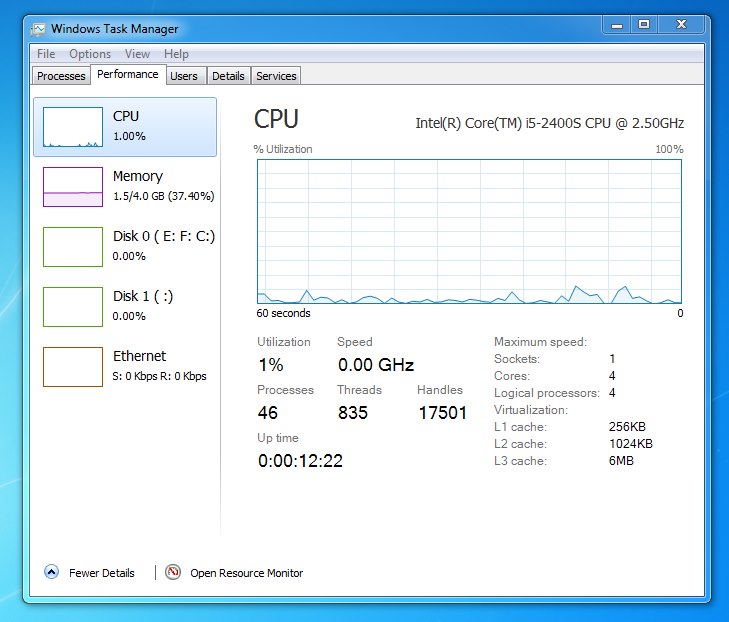Select the Memory mini graph thumbnail
This screenshot has width=729, height=622.
pos(73,187)
